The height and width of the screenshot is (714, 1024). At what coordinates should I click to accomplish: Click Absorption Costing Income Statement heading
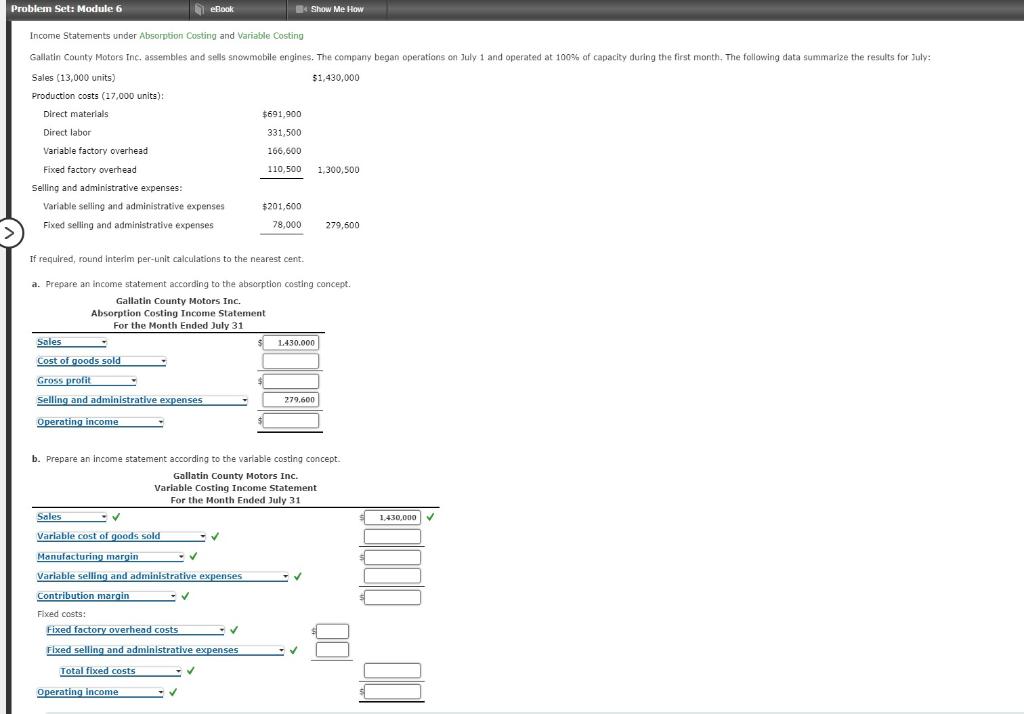click(x=178, y=314)
